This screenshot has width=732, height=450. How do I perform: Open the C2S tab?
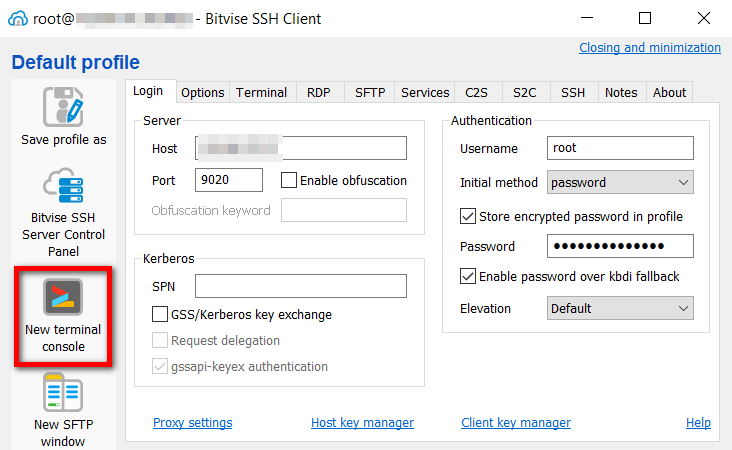(x=476, y=92)
